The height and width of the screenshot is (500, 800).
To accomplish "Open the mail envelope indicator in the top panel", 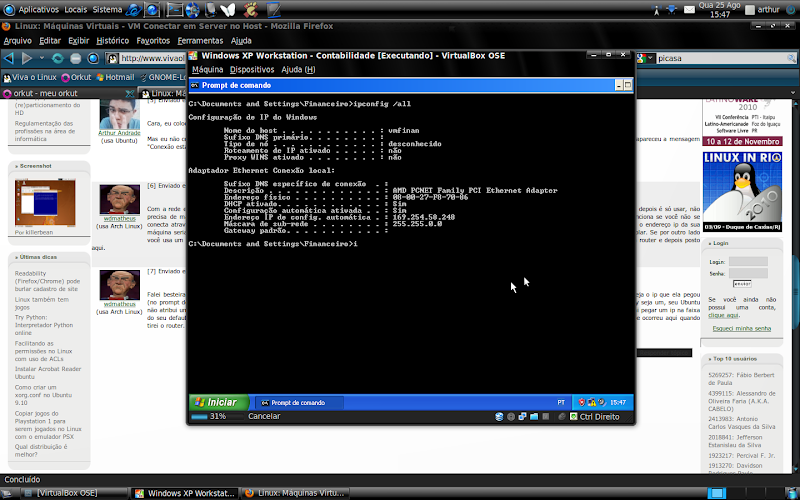I will point(689,10).
